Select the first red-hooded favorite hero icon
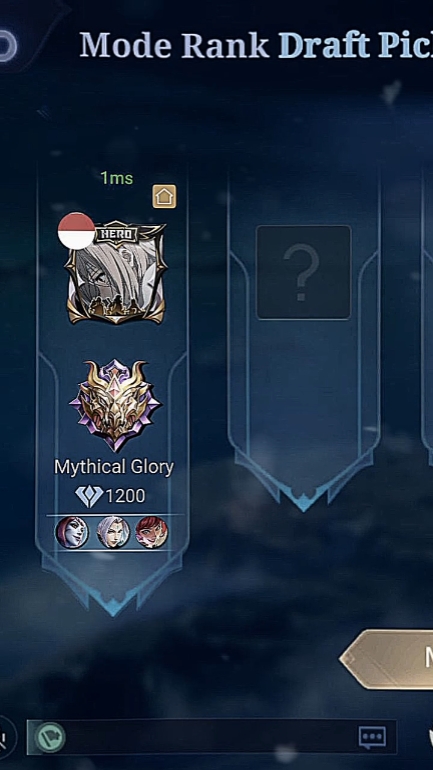433x770 pixels. pos(72,532)
